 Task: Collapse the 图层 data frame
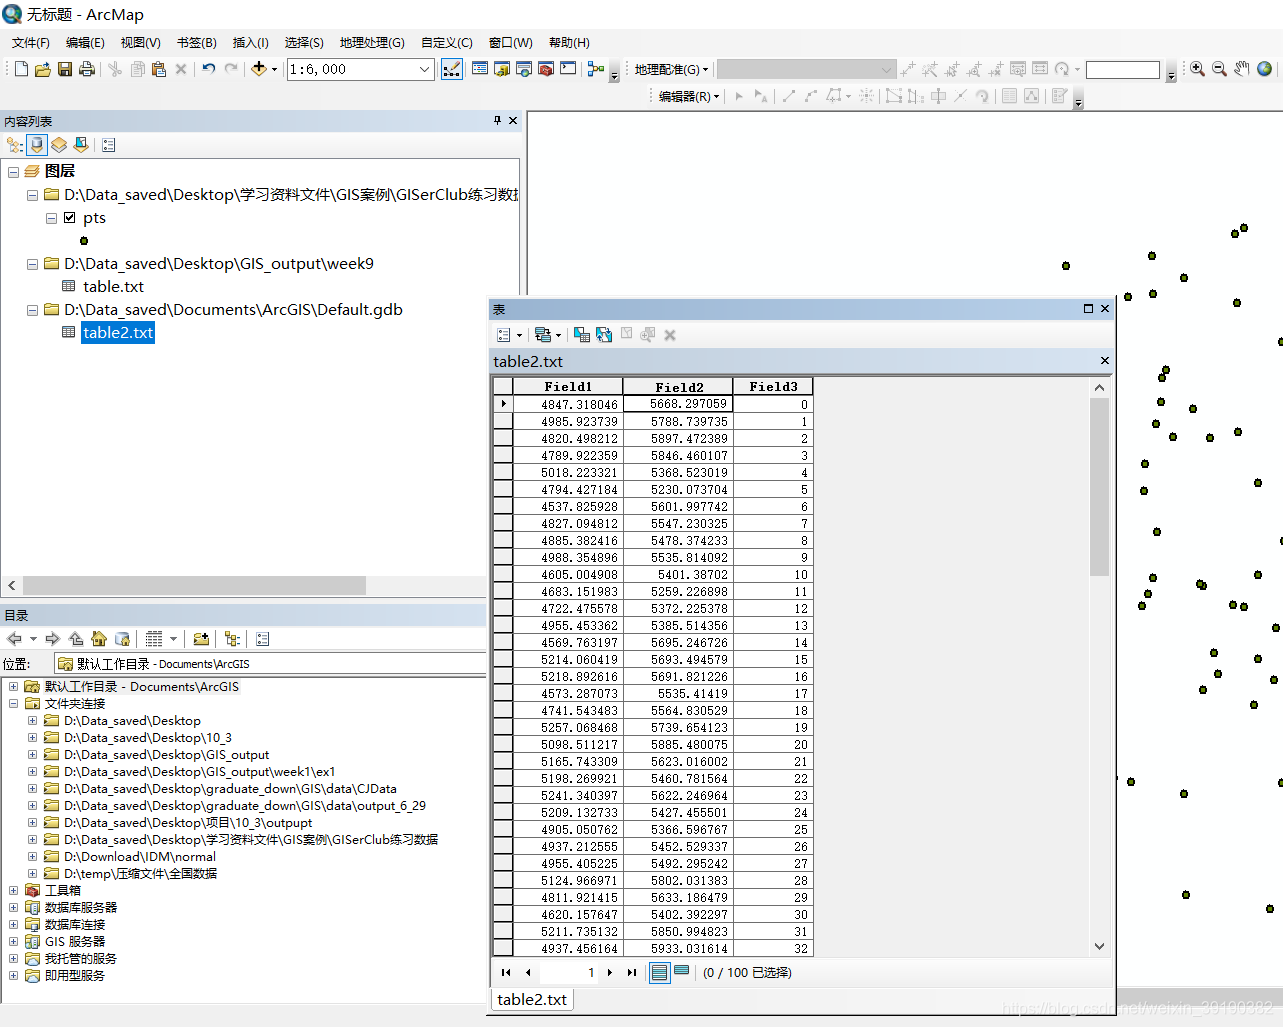pos(13,172)
